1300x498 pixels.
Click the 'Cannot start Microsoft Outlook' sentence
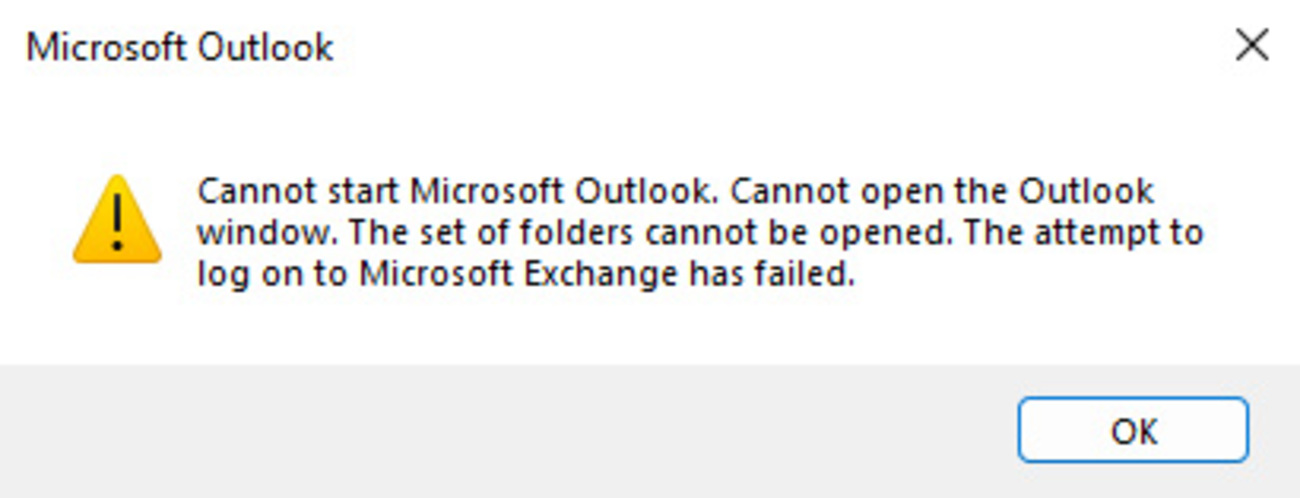pos(380,190)
